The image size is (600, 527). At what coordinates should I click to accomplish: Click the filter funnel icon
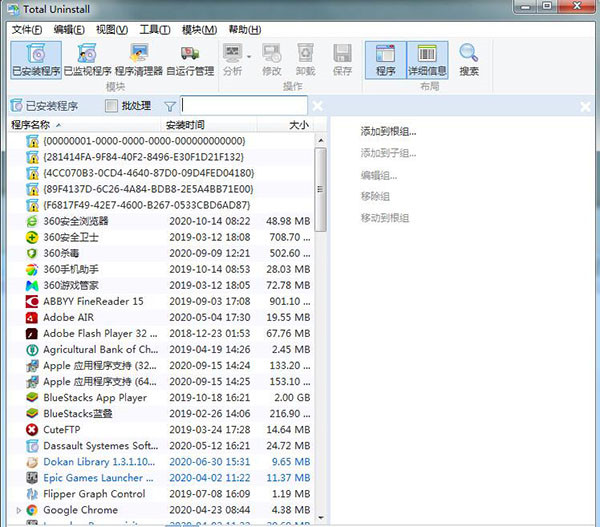click(170, 106)
